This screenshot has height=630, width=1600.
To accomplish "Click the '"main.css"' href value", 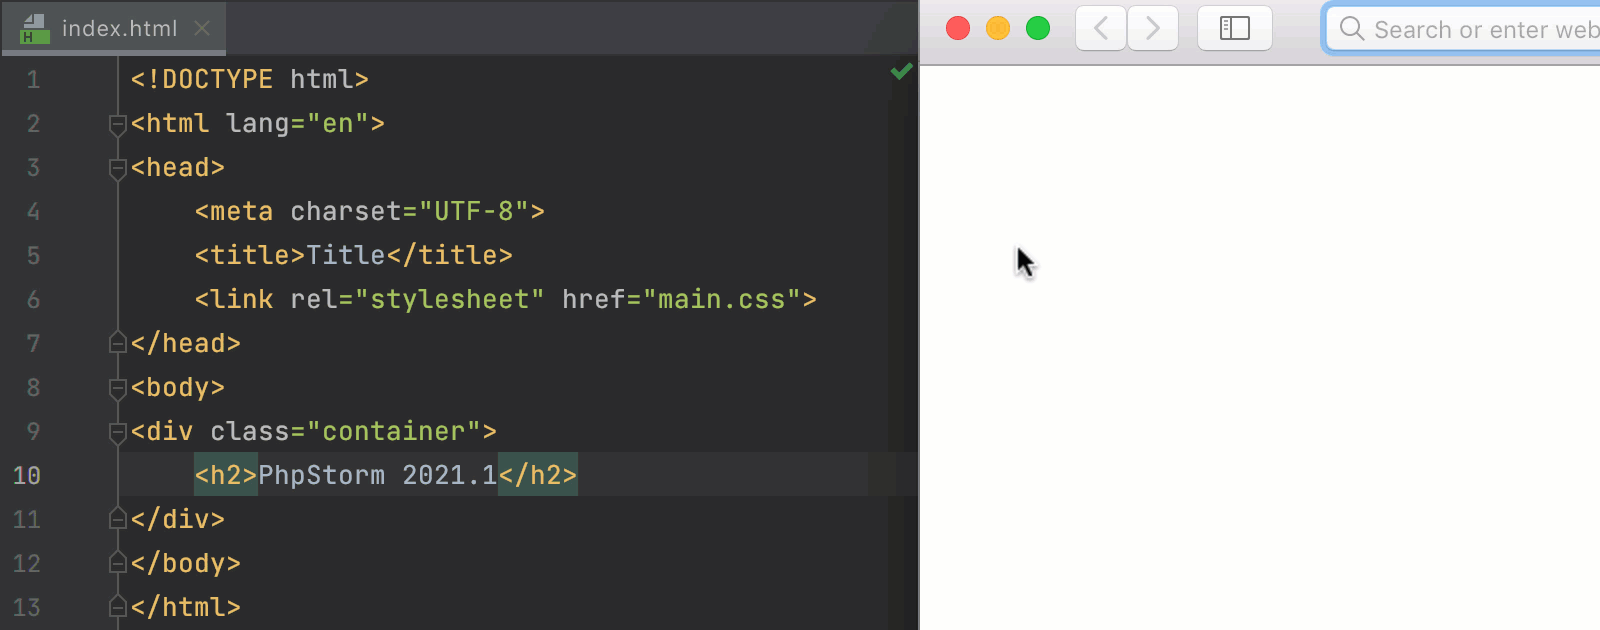I will [722, 299].
